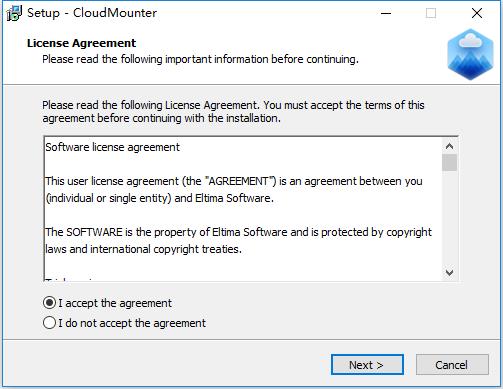The image size is (503, 389).
Task: Click the paragraph mentioning AGREEMENT and Eltima Software
Action: [234, 190]
